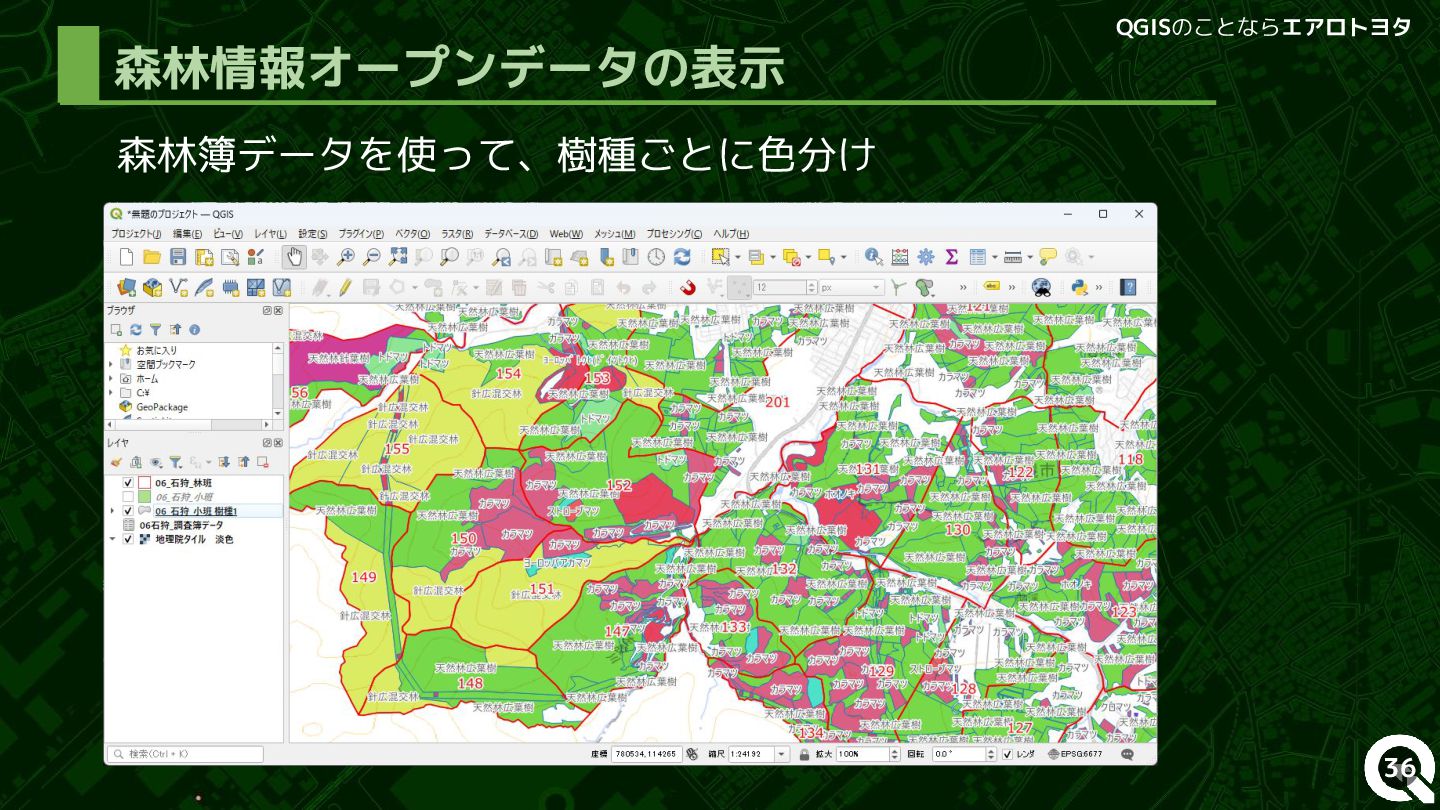Open the プラグイン(P) menu
1440x810 pixels.
click(361, 234)
